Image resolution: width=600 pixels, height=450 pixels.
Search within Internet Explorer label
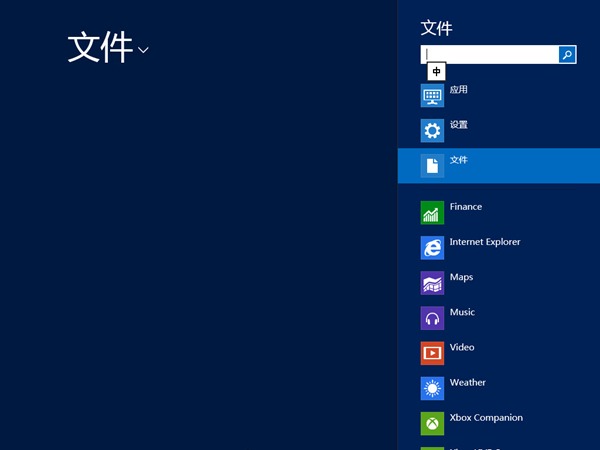coord(485,242)
